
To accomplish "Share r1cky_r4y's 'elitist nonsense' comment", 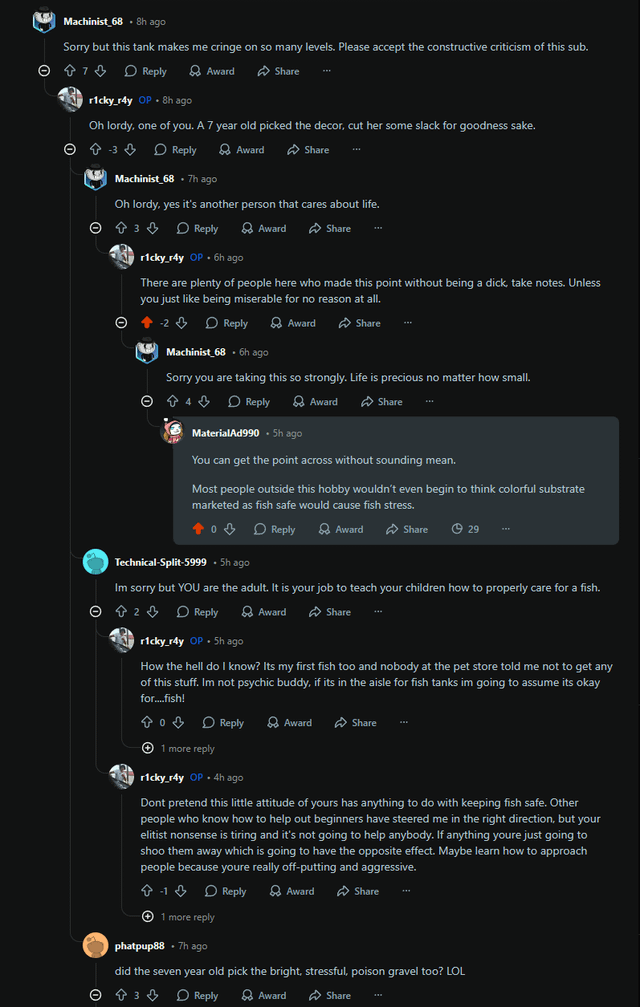I will 357,891.
